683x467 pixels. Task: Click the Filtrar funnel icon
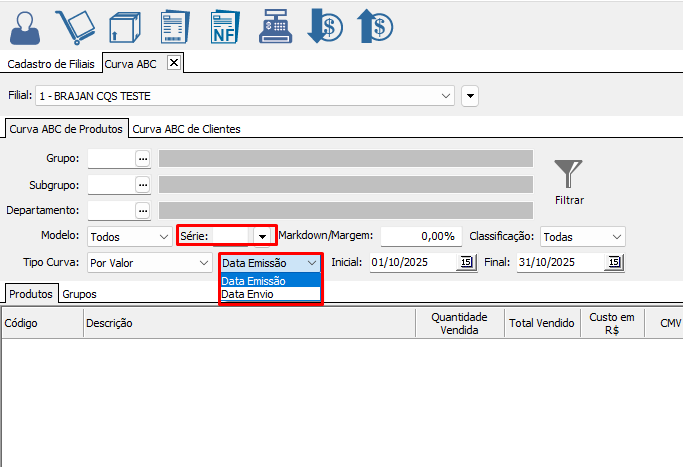click(x=569, y=175)
